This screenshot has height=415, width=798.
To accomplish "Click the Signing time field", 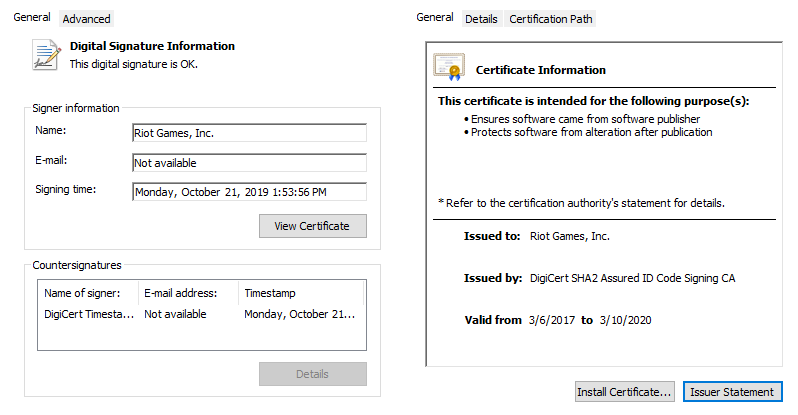I will click(x=249, y=192).
